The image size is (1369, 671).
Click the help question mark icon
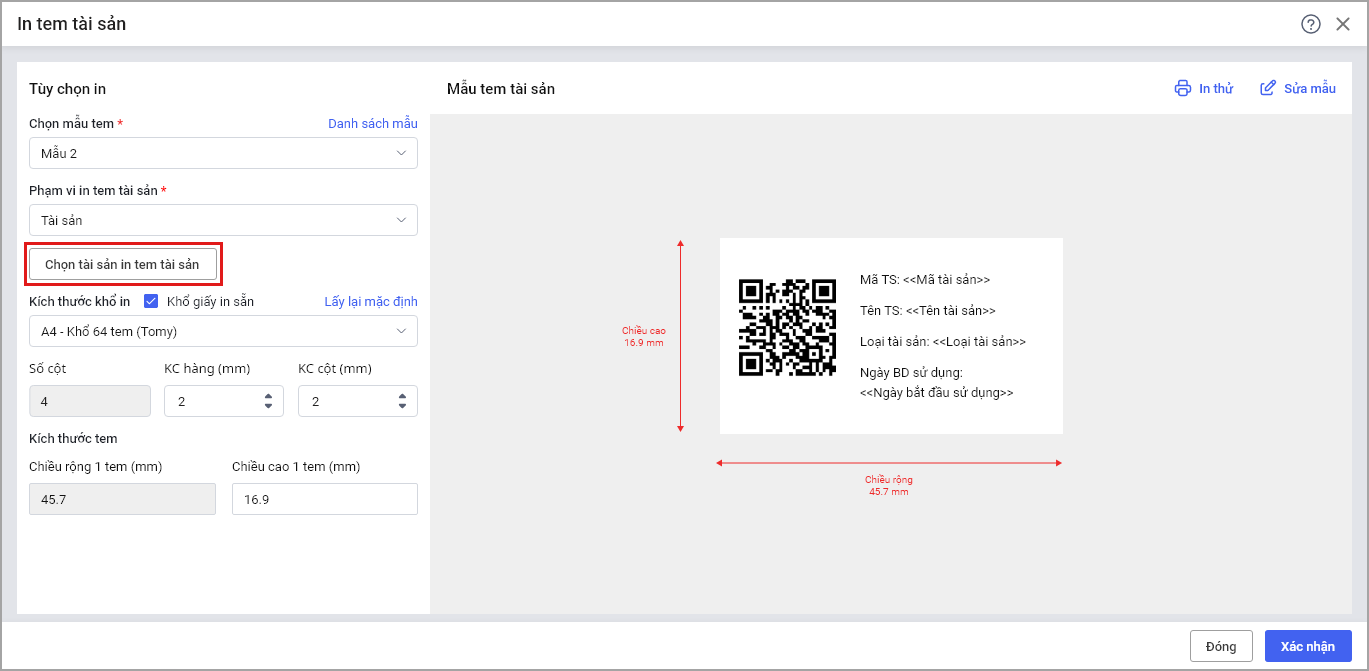click(1310, 24)
